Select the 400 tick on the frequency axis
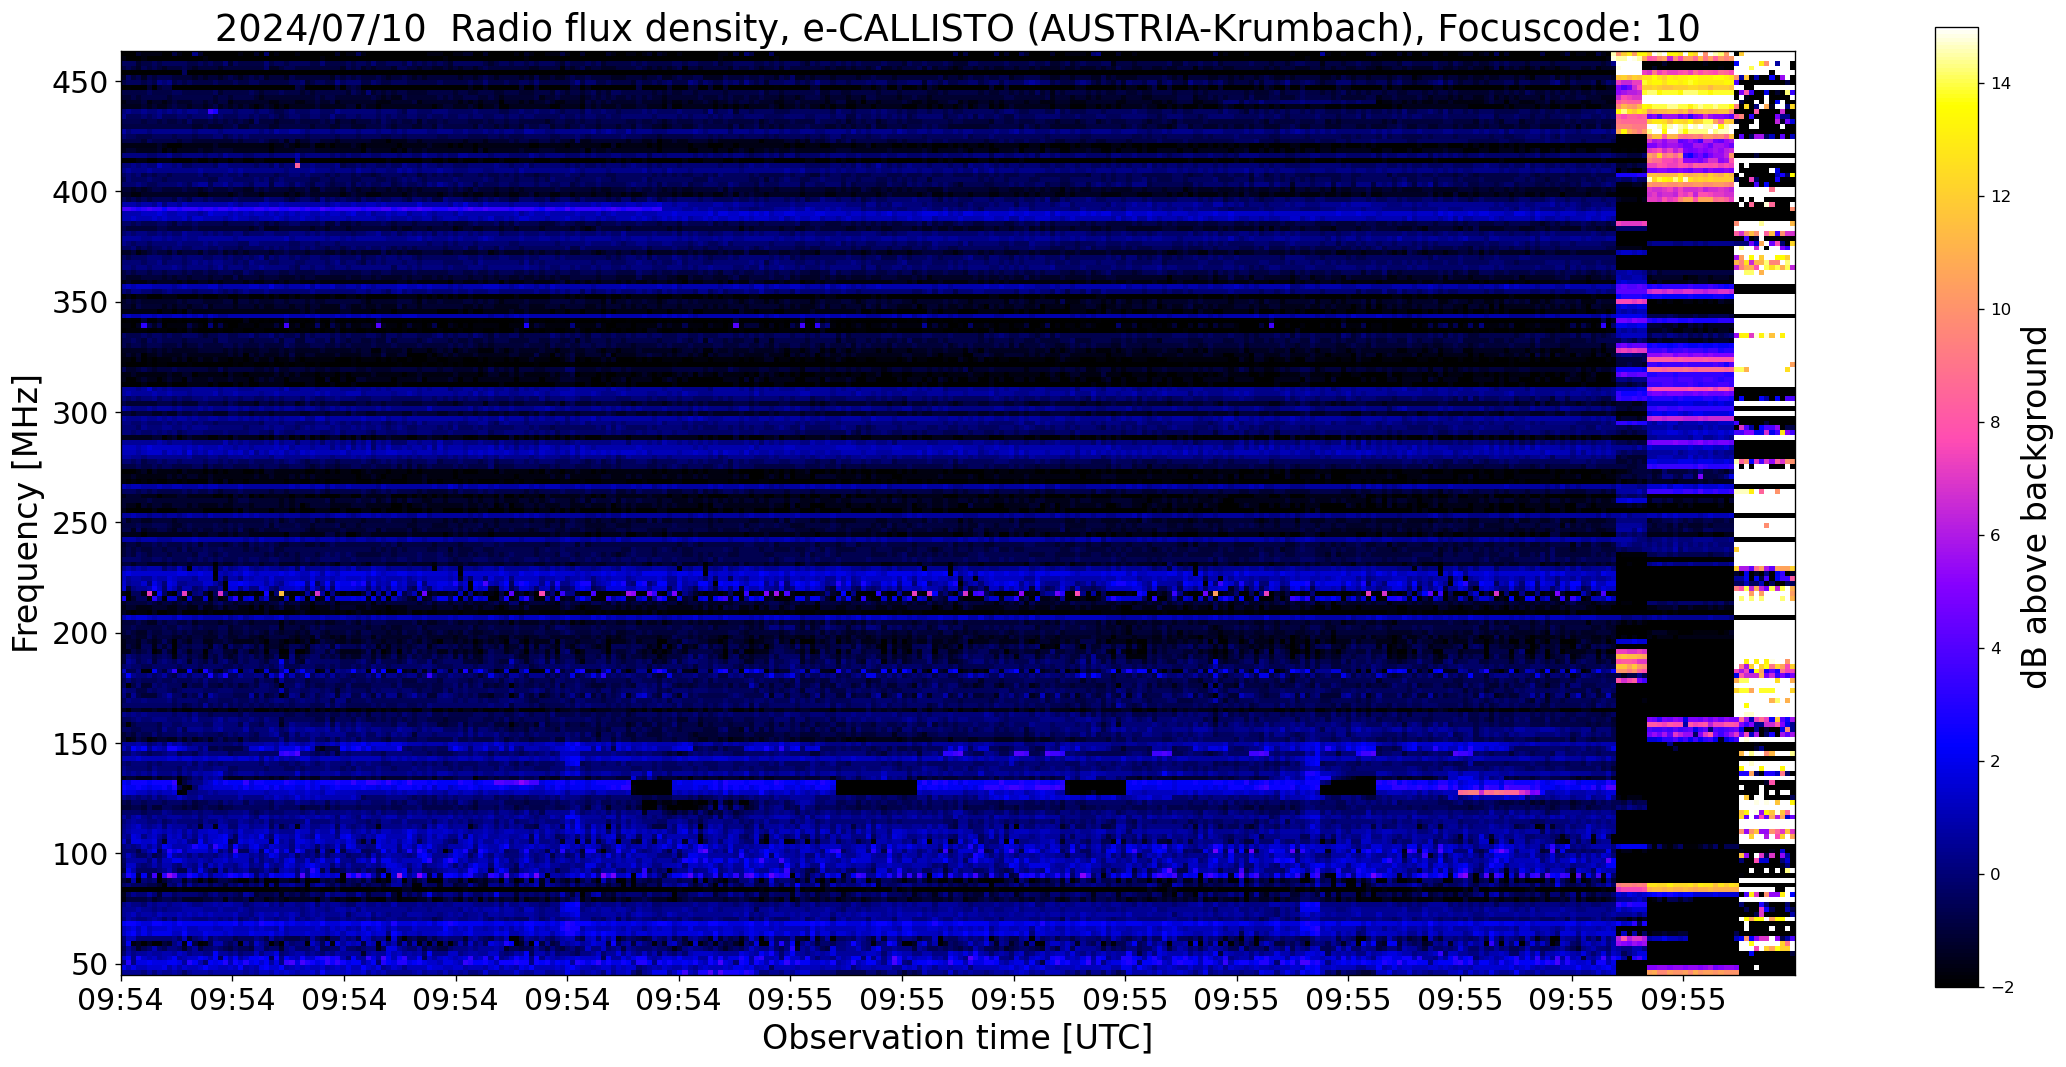This screenshot has height=1067, width=2066. 79,192
